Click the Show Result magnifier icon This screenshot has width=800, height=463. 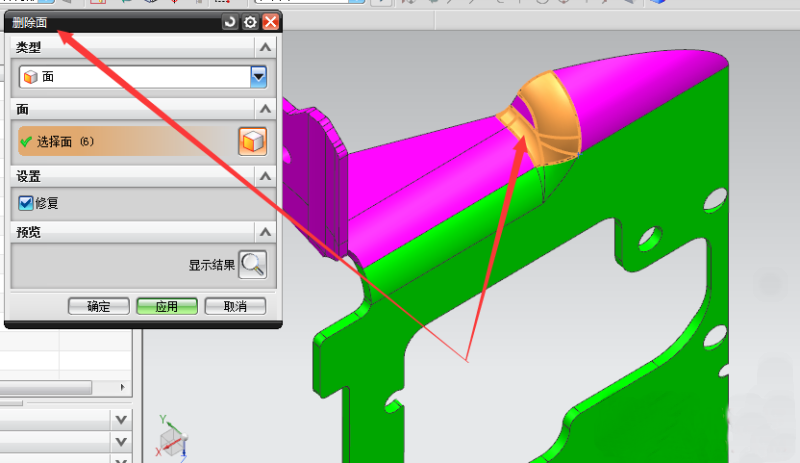tap(252, 265)
